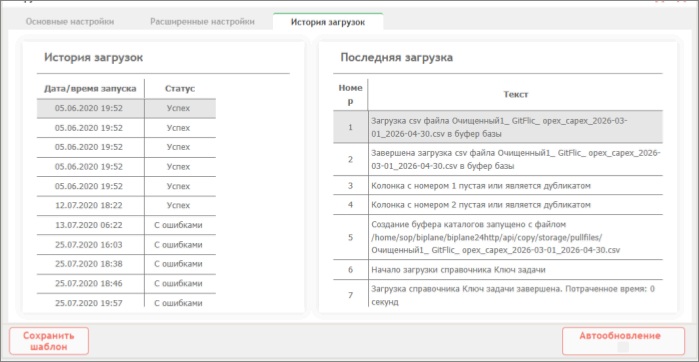Click log row number 6 cell
The height and width of the screenshot is (362, 699).
[x=350, y=270]
